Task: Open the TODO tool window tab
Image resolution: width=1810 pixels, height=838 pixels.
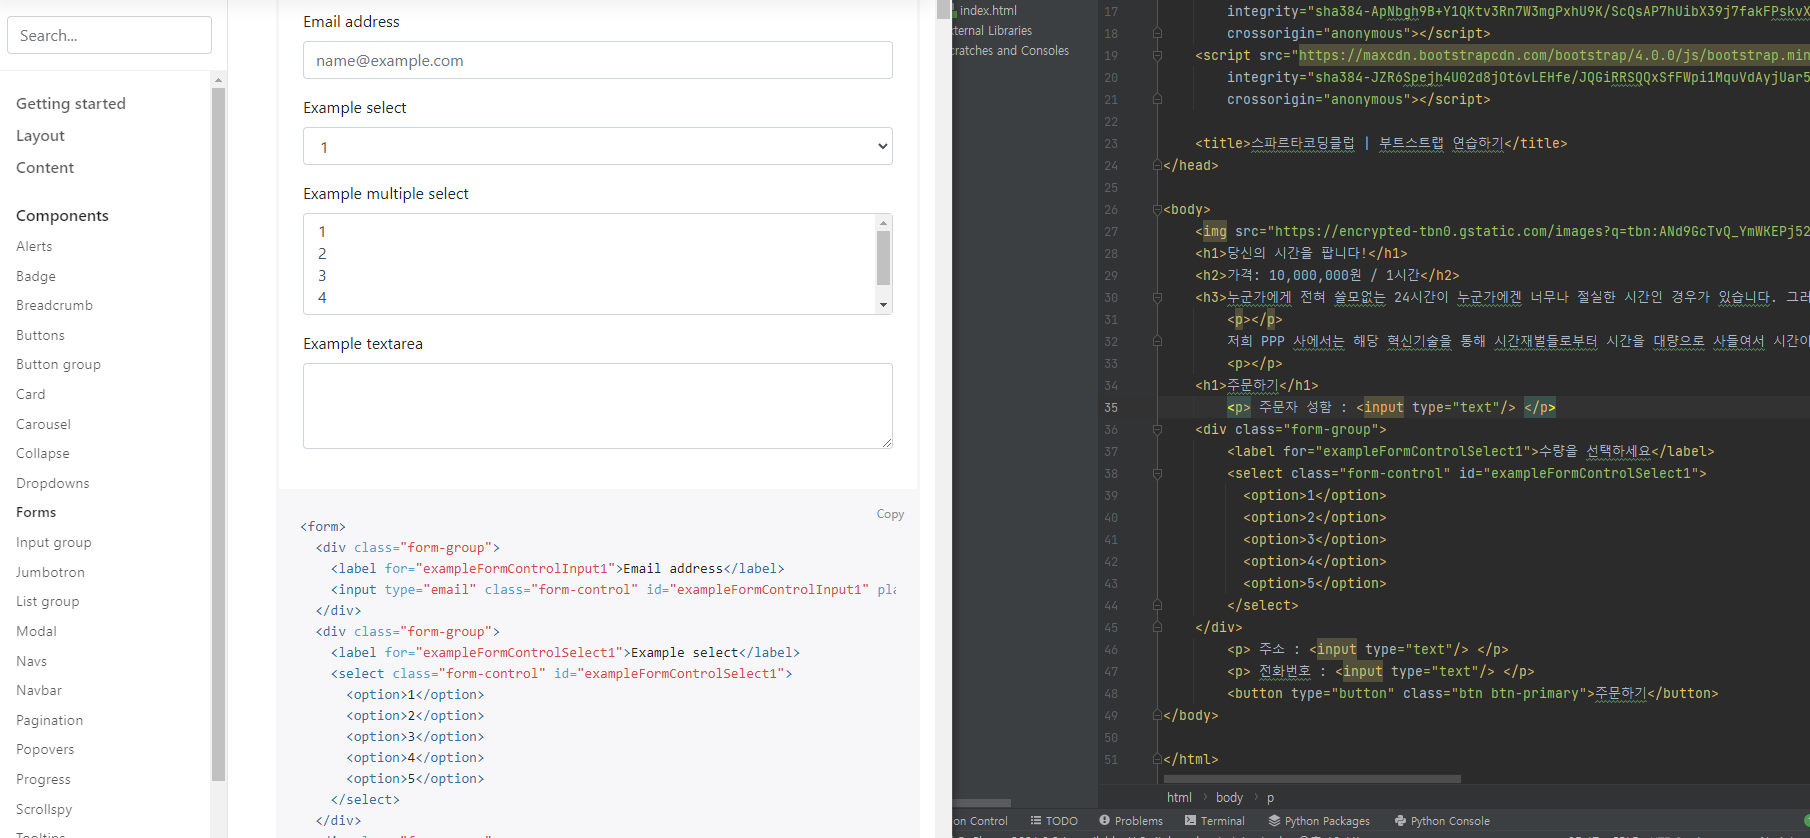Action: [1054, 821]
